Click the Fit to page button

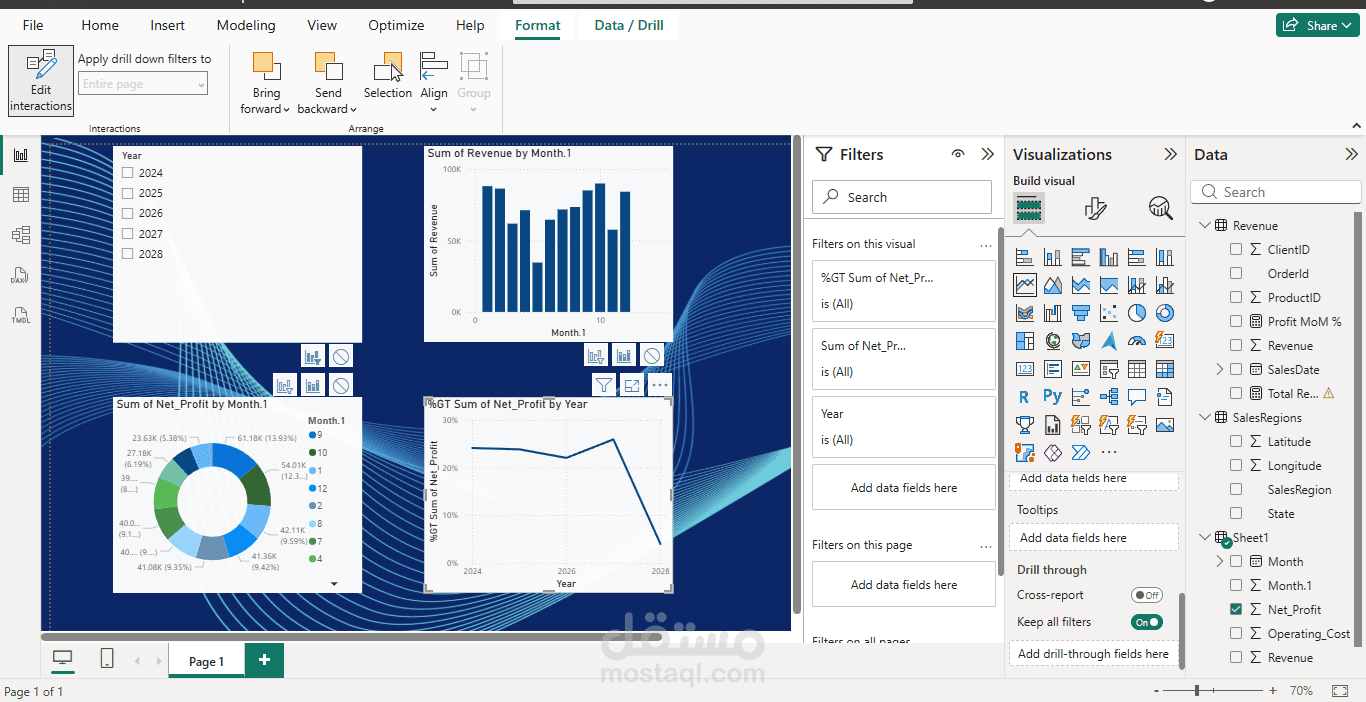[1340, 691]
